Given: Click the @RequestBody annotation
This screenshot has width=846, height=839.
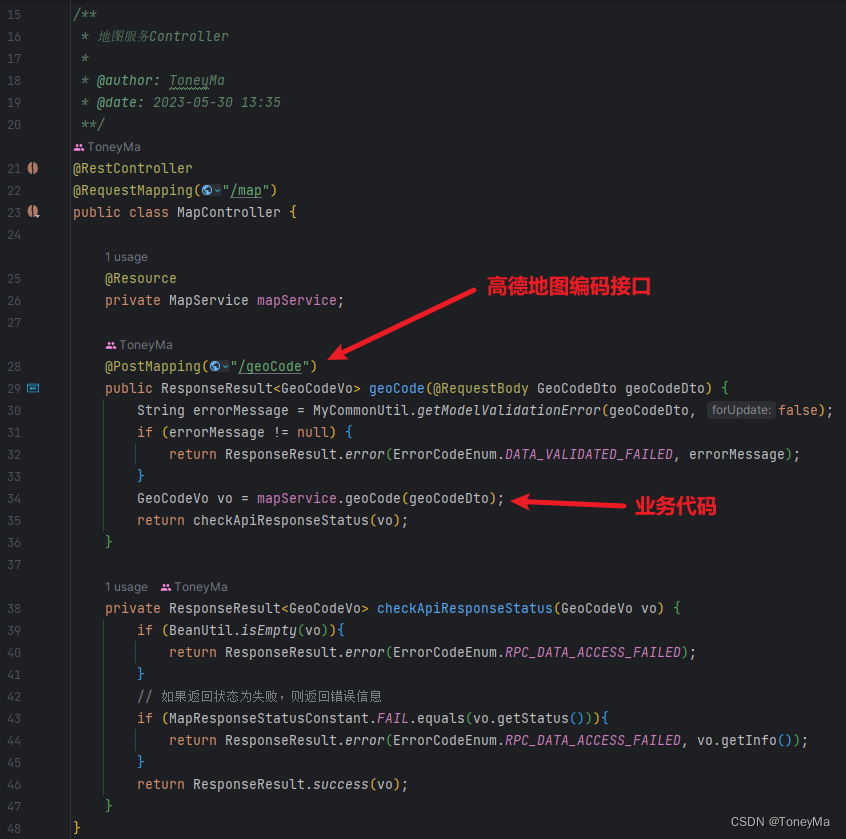Looking at the screenshot, I should point(481,388).
